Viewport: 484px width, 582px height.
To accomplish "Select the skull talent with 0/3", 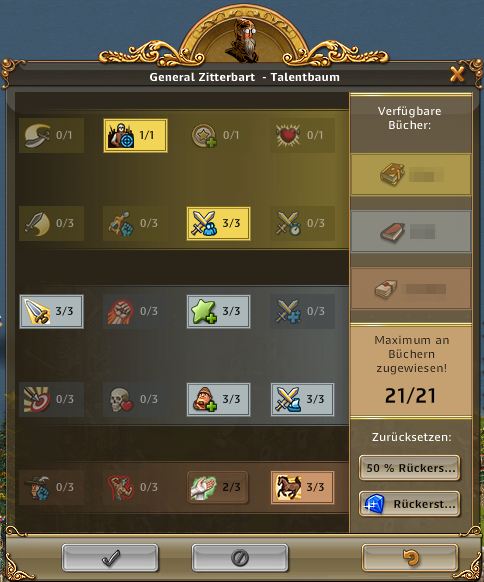I will [x=135, y=399].
